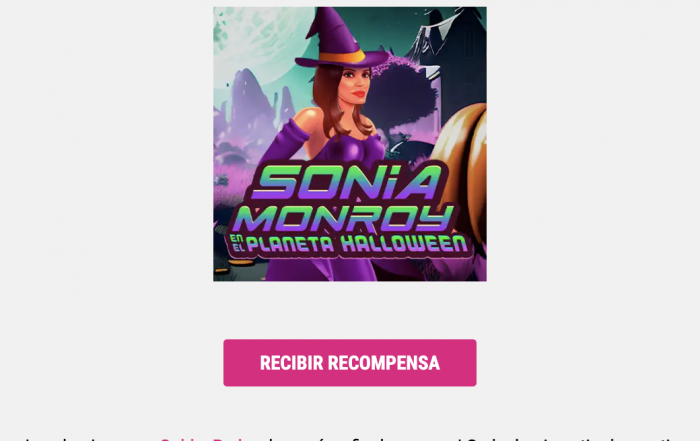Click the Sonia Monroy Halloween game thumbnail
This screenshot has width=700, height=441.
[350, 144]
